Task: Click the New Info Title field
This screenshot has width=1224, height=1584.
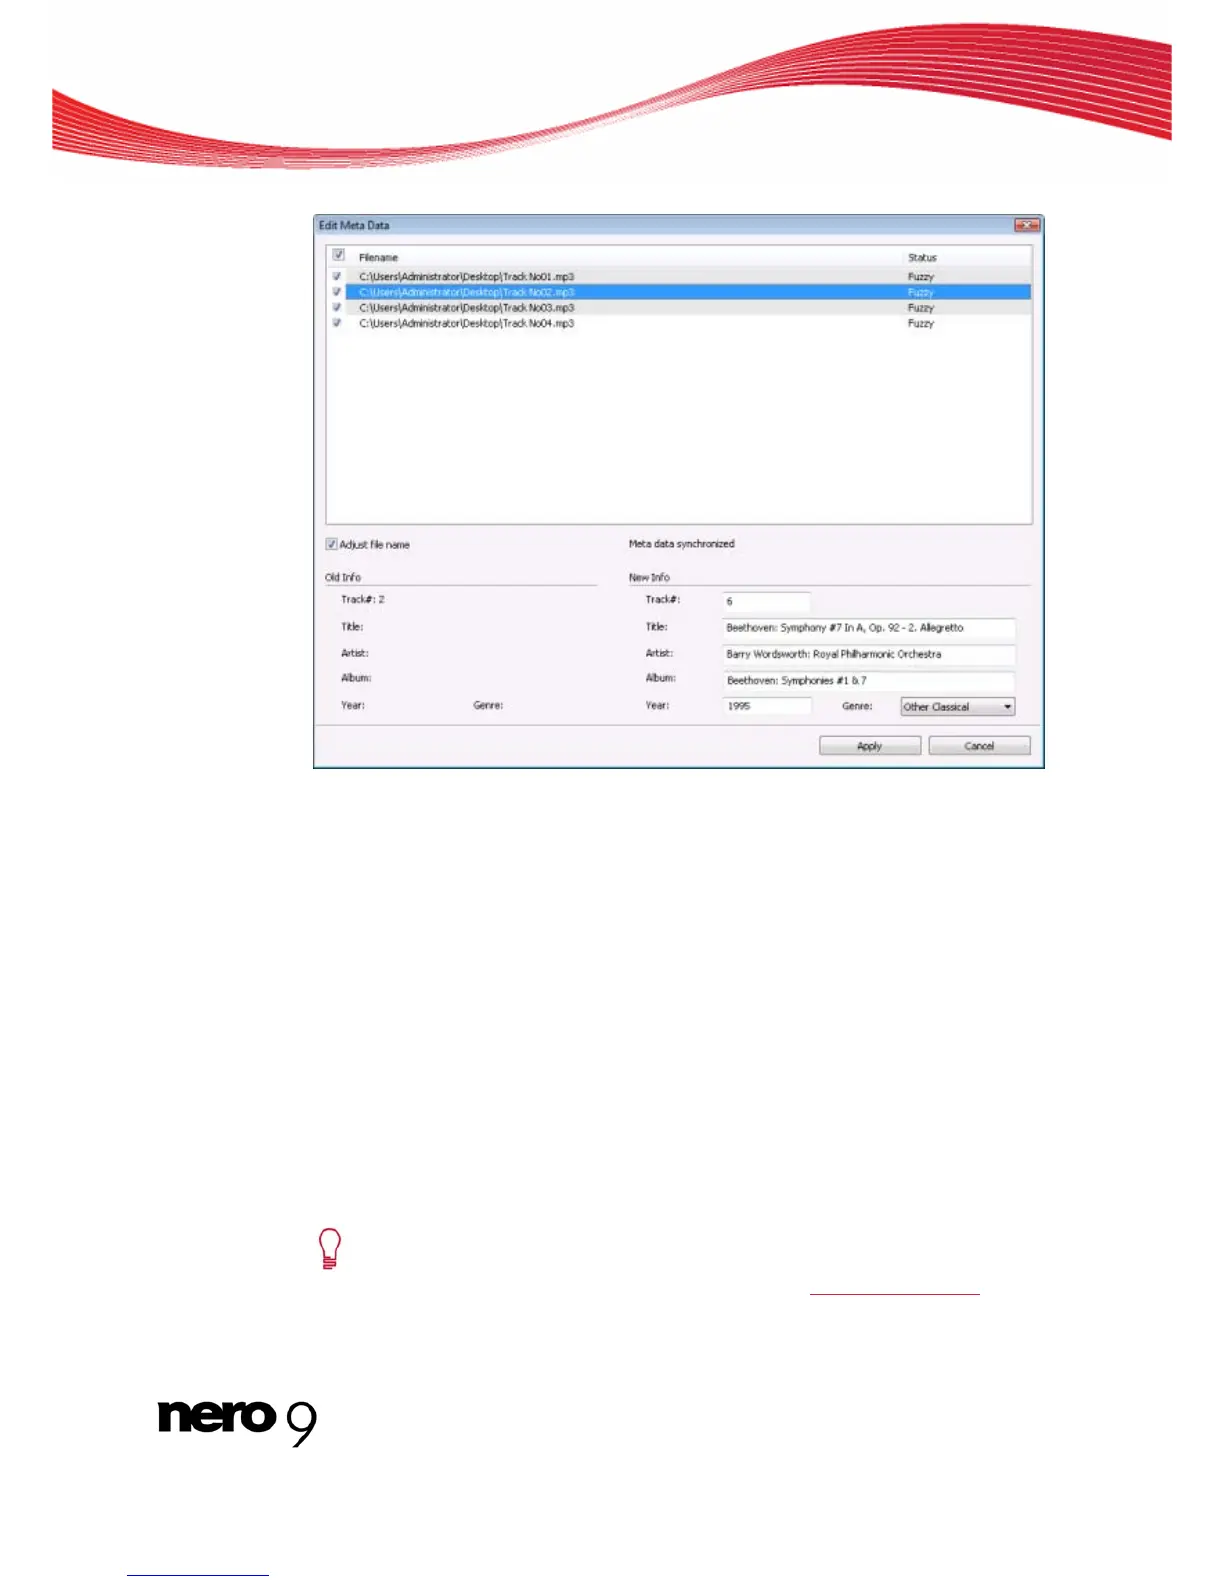Action: [869, 628]
